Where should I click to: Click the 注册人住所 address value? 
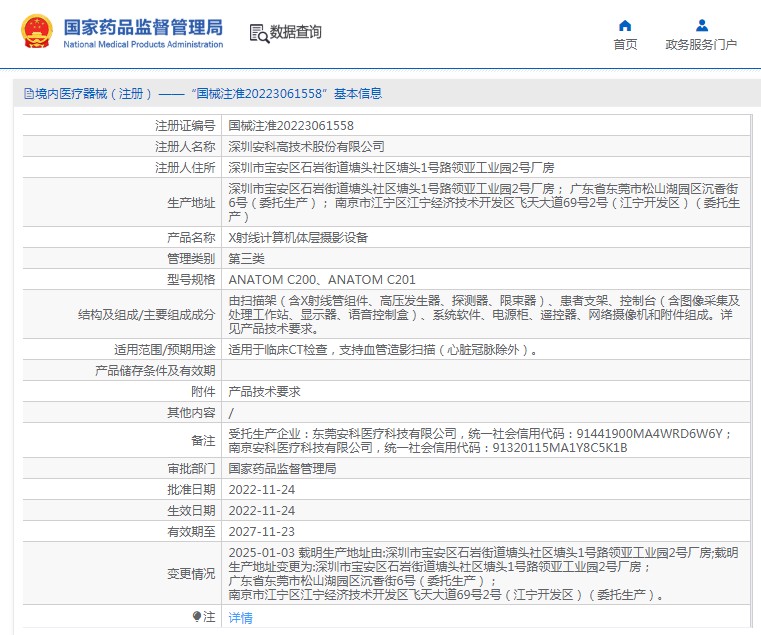click(x=391, y=167)
